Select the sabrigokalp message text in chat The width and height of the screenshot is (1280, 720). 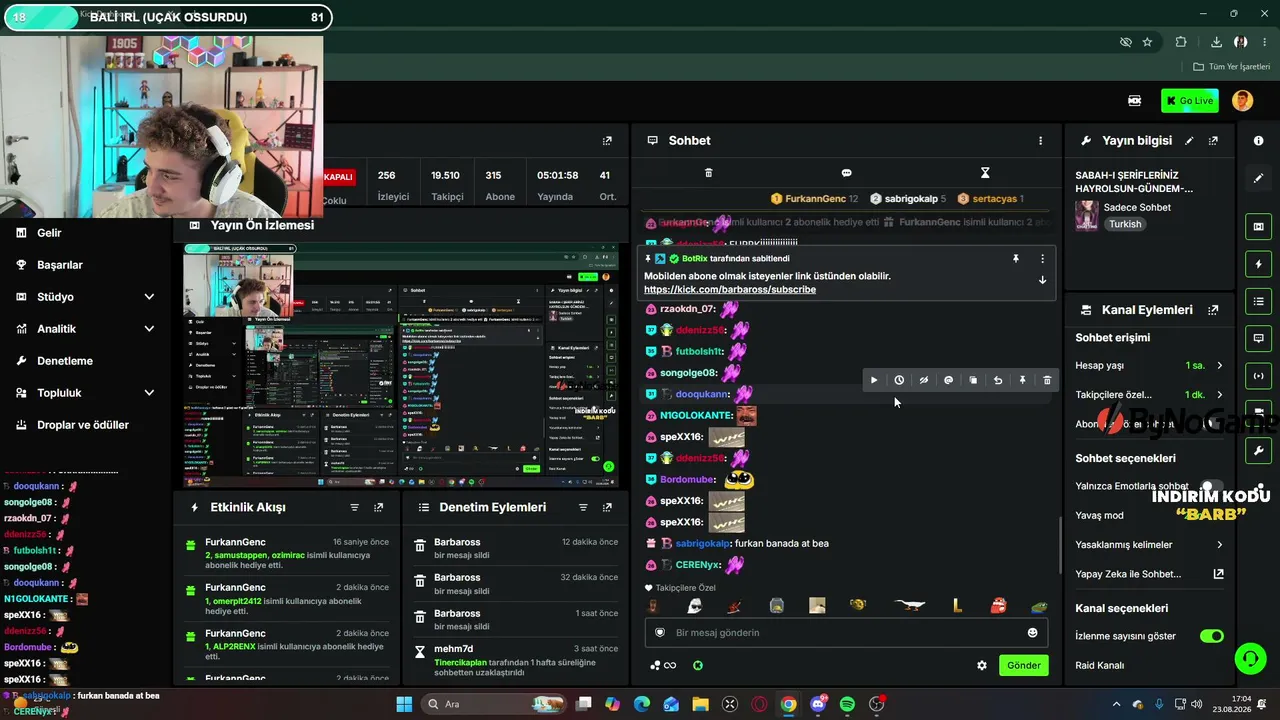[782, 544]
